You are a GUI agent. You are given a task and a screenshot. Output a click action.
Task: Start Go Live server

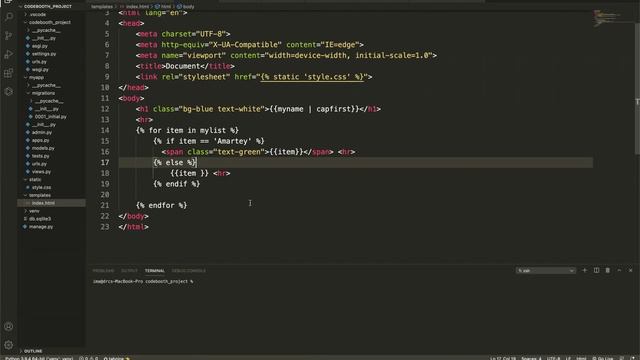603,358
